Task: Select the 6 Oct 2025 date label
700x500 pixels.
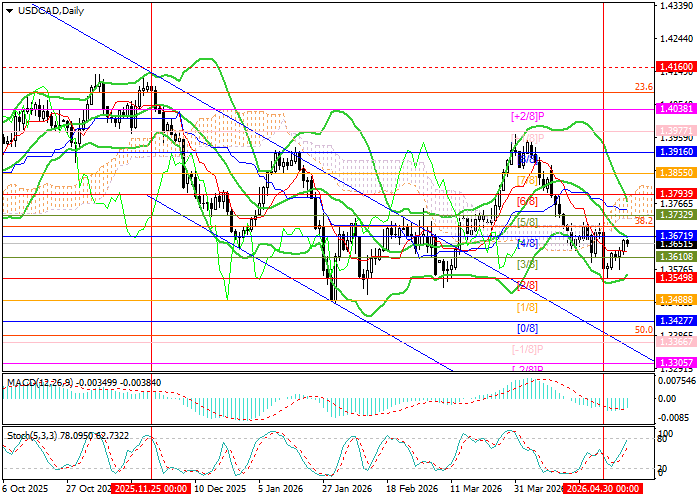Action: [25, 488]
